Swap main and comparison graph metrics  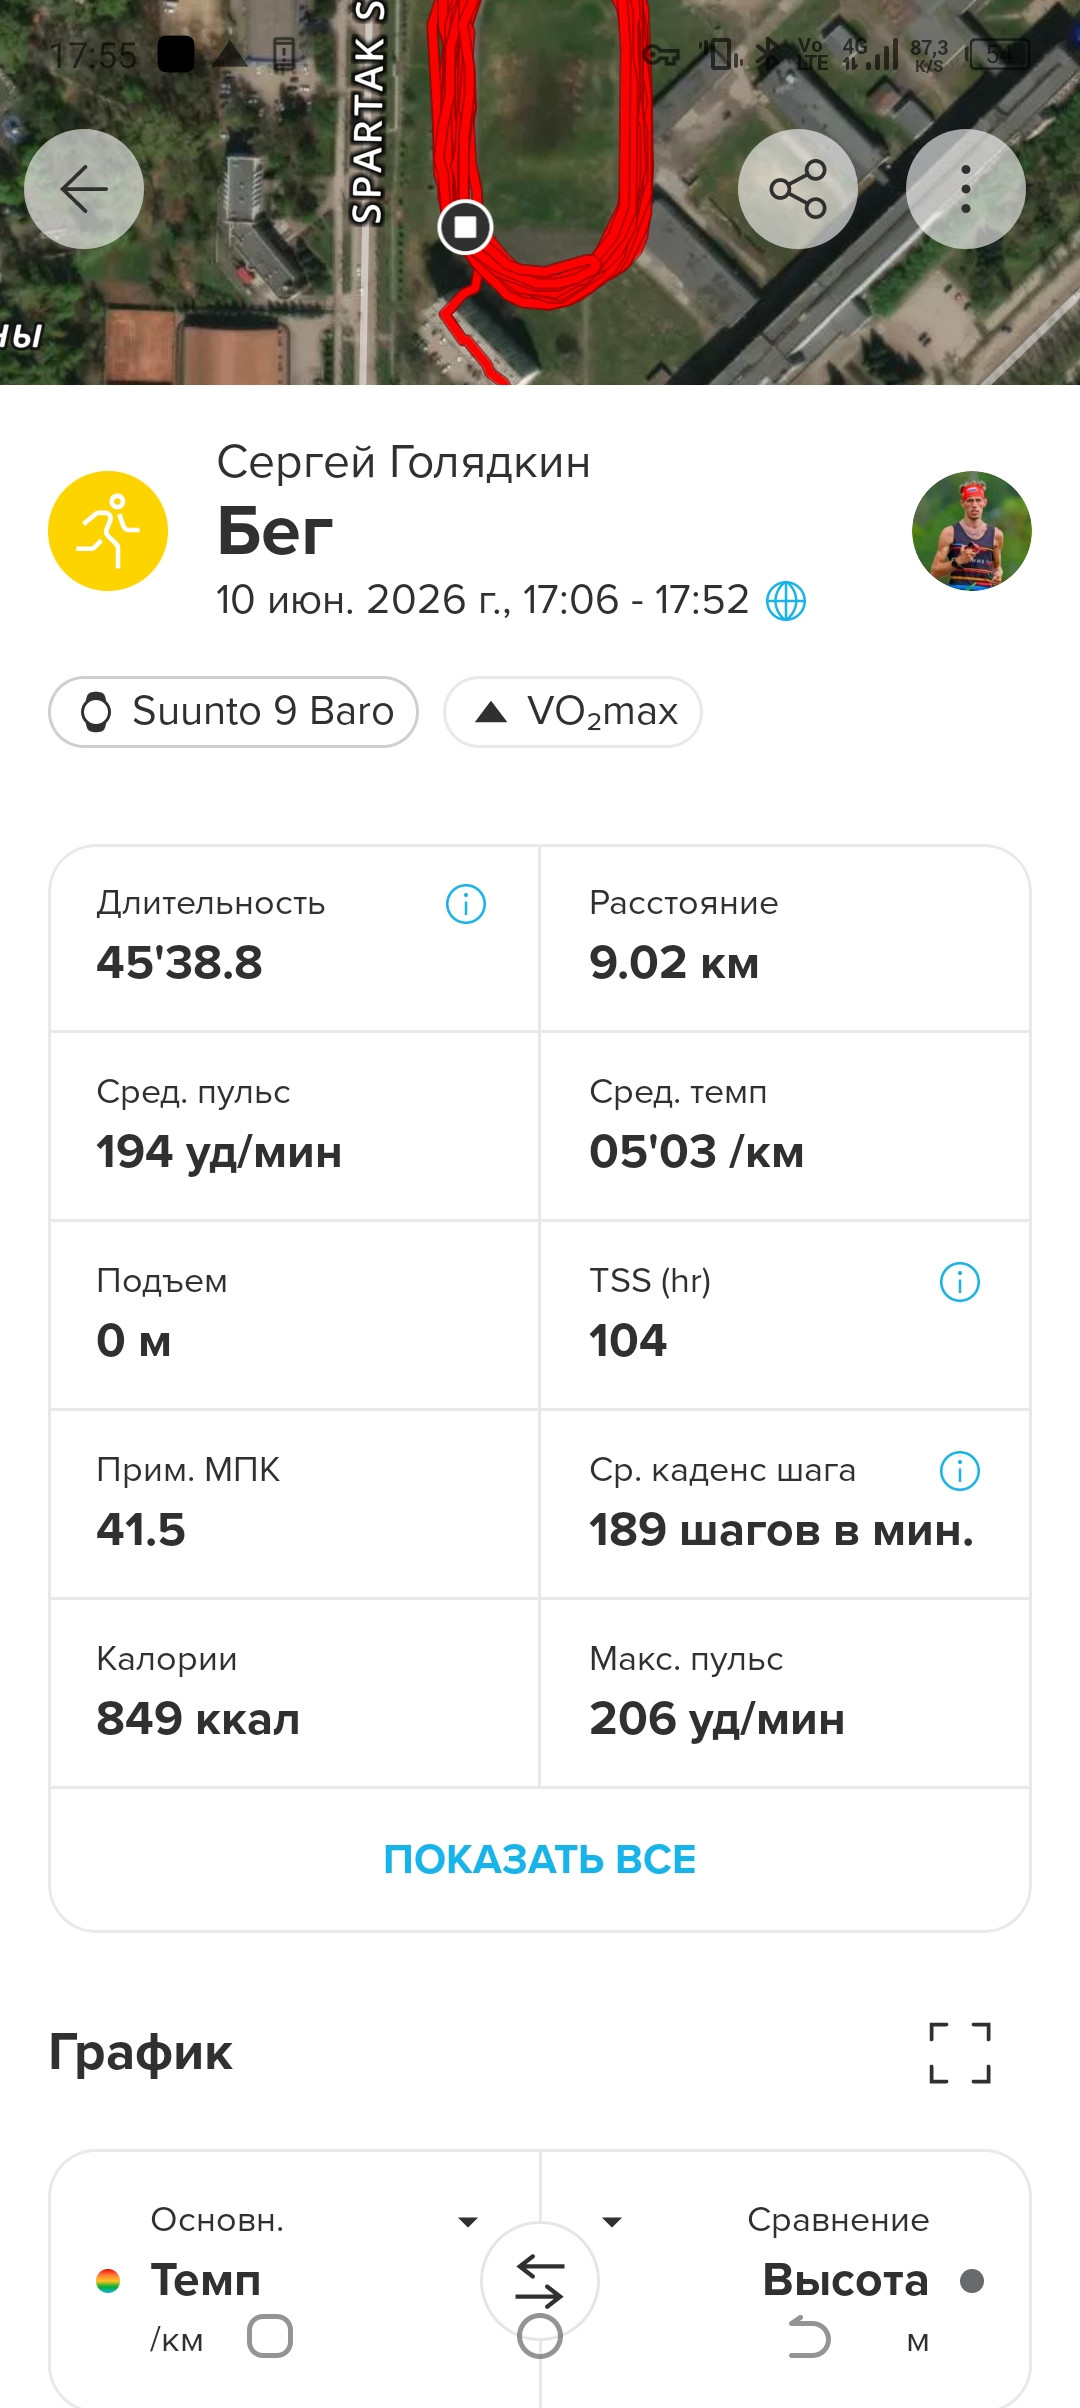click(540, 2281)
